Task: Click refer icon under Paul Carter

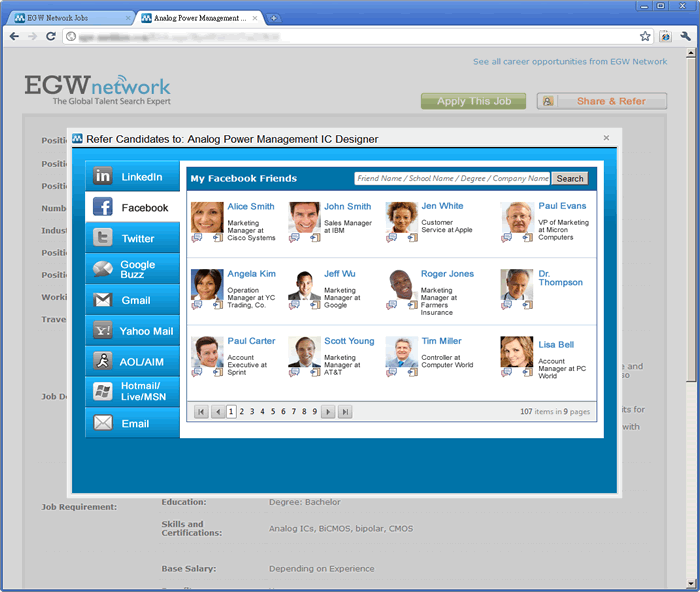Action: pos(218,372)
